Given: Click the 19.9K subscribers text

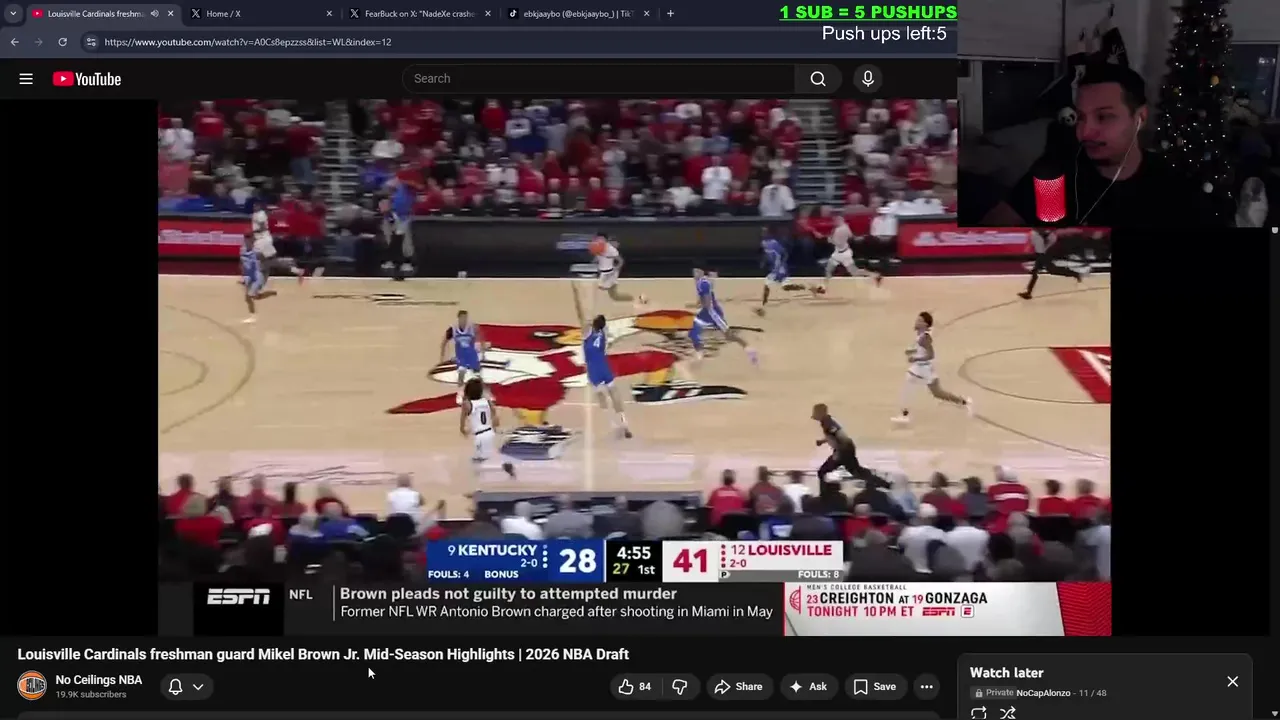Looking at the screenshot, I should (91, 695).
